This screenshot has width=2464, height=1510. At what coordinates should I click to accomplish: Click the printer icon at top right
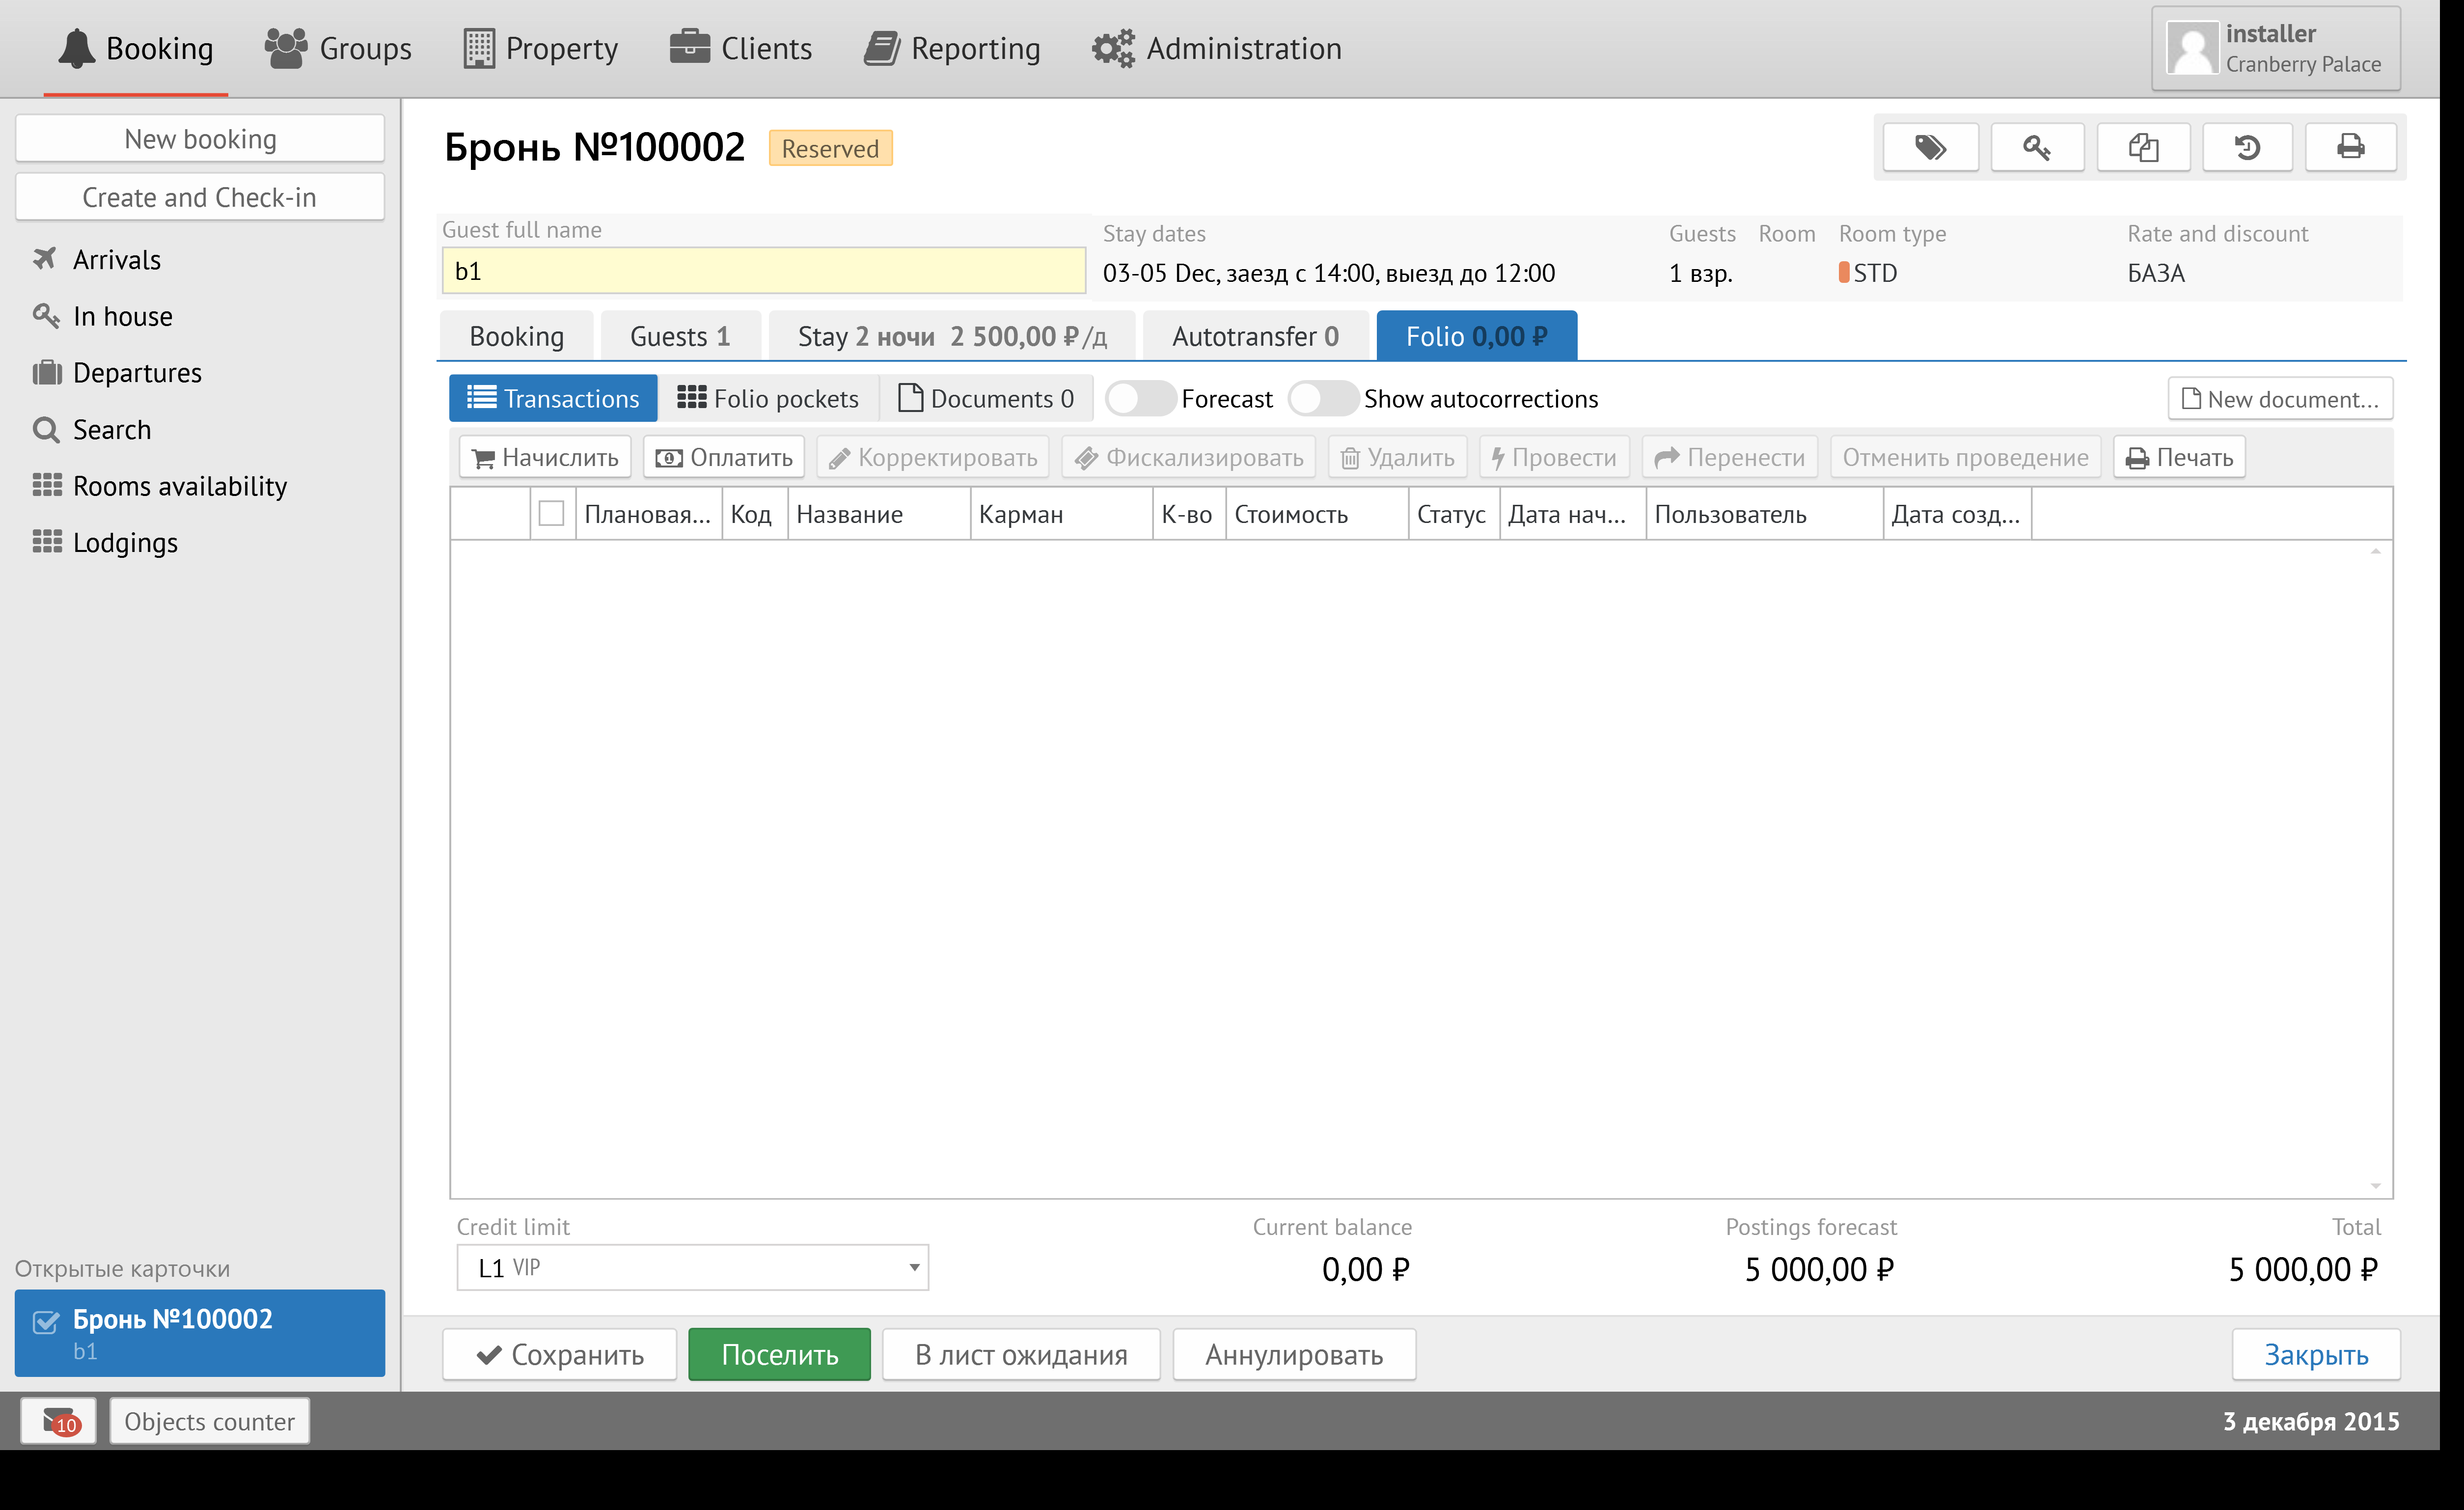coord(2350,148)
